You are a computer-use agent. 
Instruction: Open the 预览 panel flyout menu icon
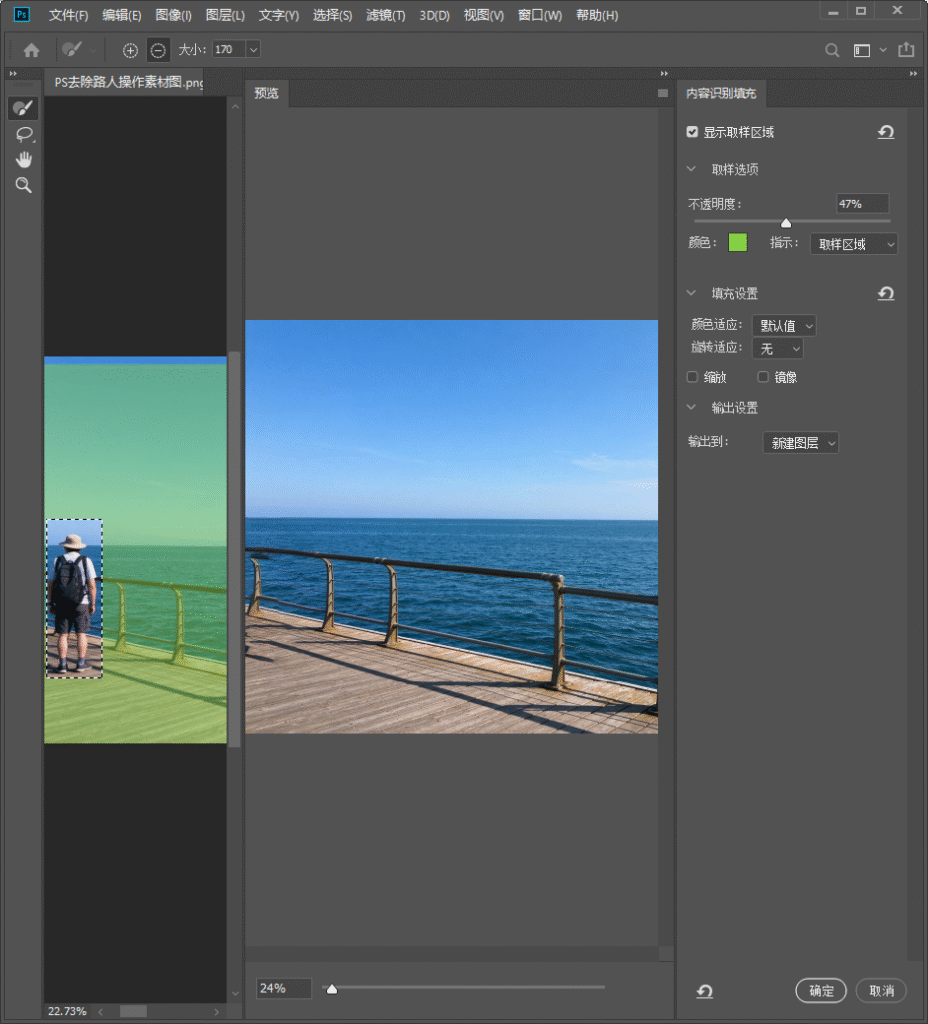[x=663, y=93]
